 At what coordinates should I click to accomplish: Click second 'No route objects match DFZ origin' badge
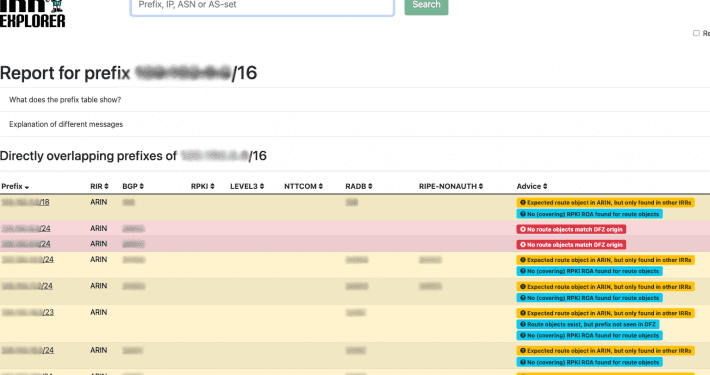point(571,245)
